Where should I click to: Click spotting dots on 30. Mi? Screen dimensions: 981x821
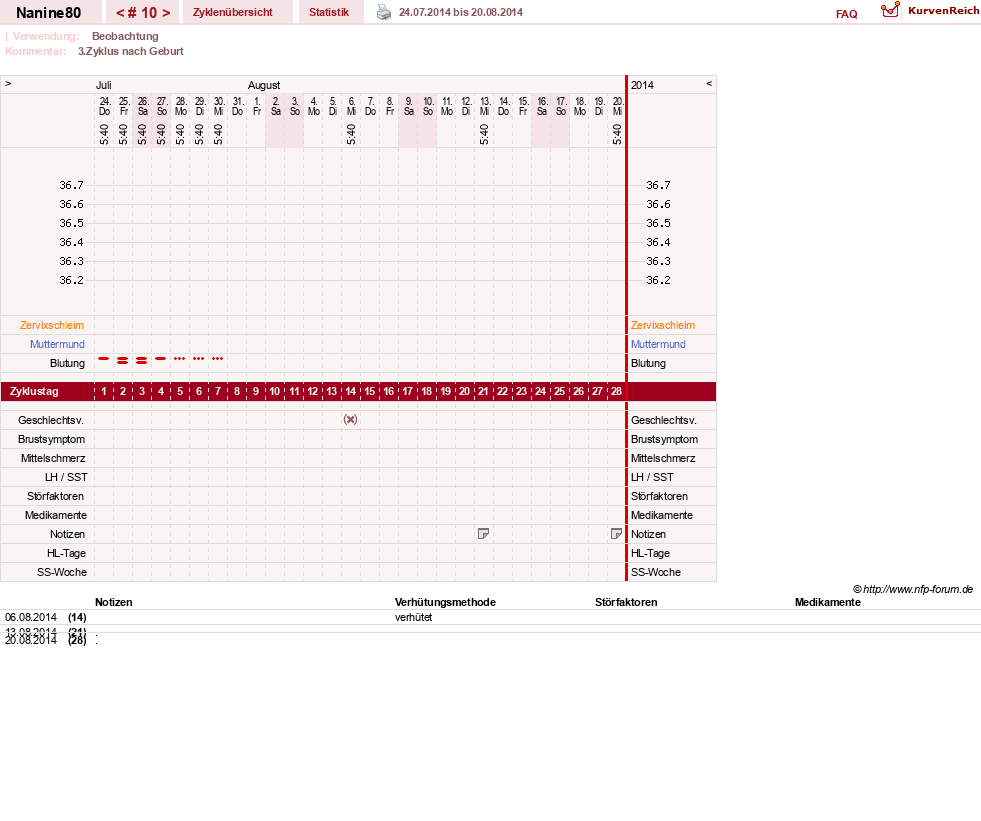click(218, 359)
